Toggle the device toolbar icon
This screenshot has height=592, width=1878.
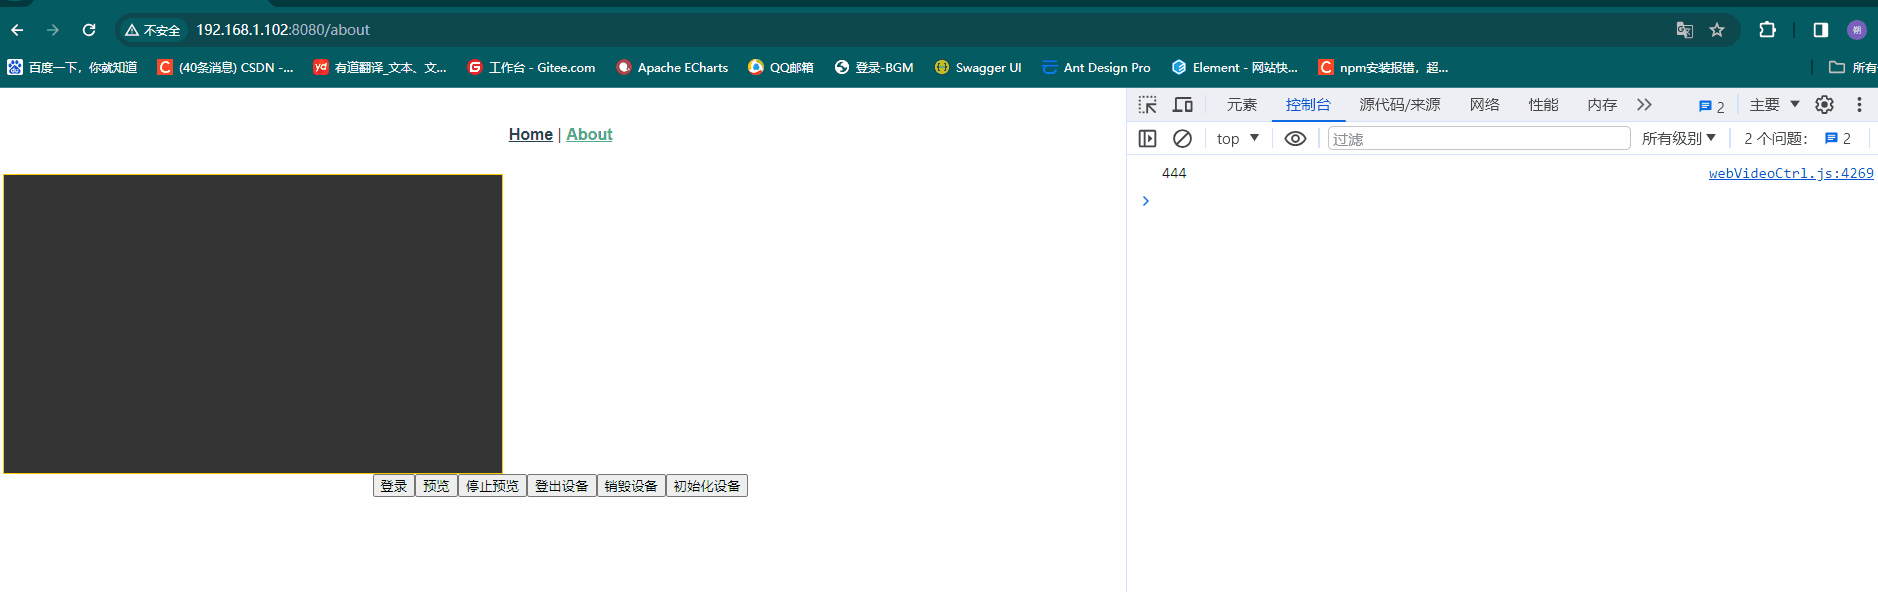click(1183, 105)
